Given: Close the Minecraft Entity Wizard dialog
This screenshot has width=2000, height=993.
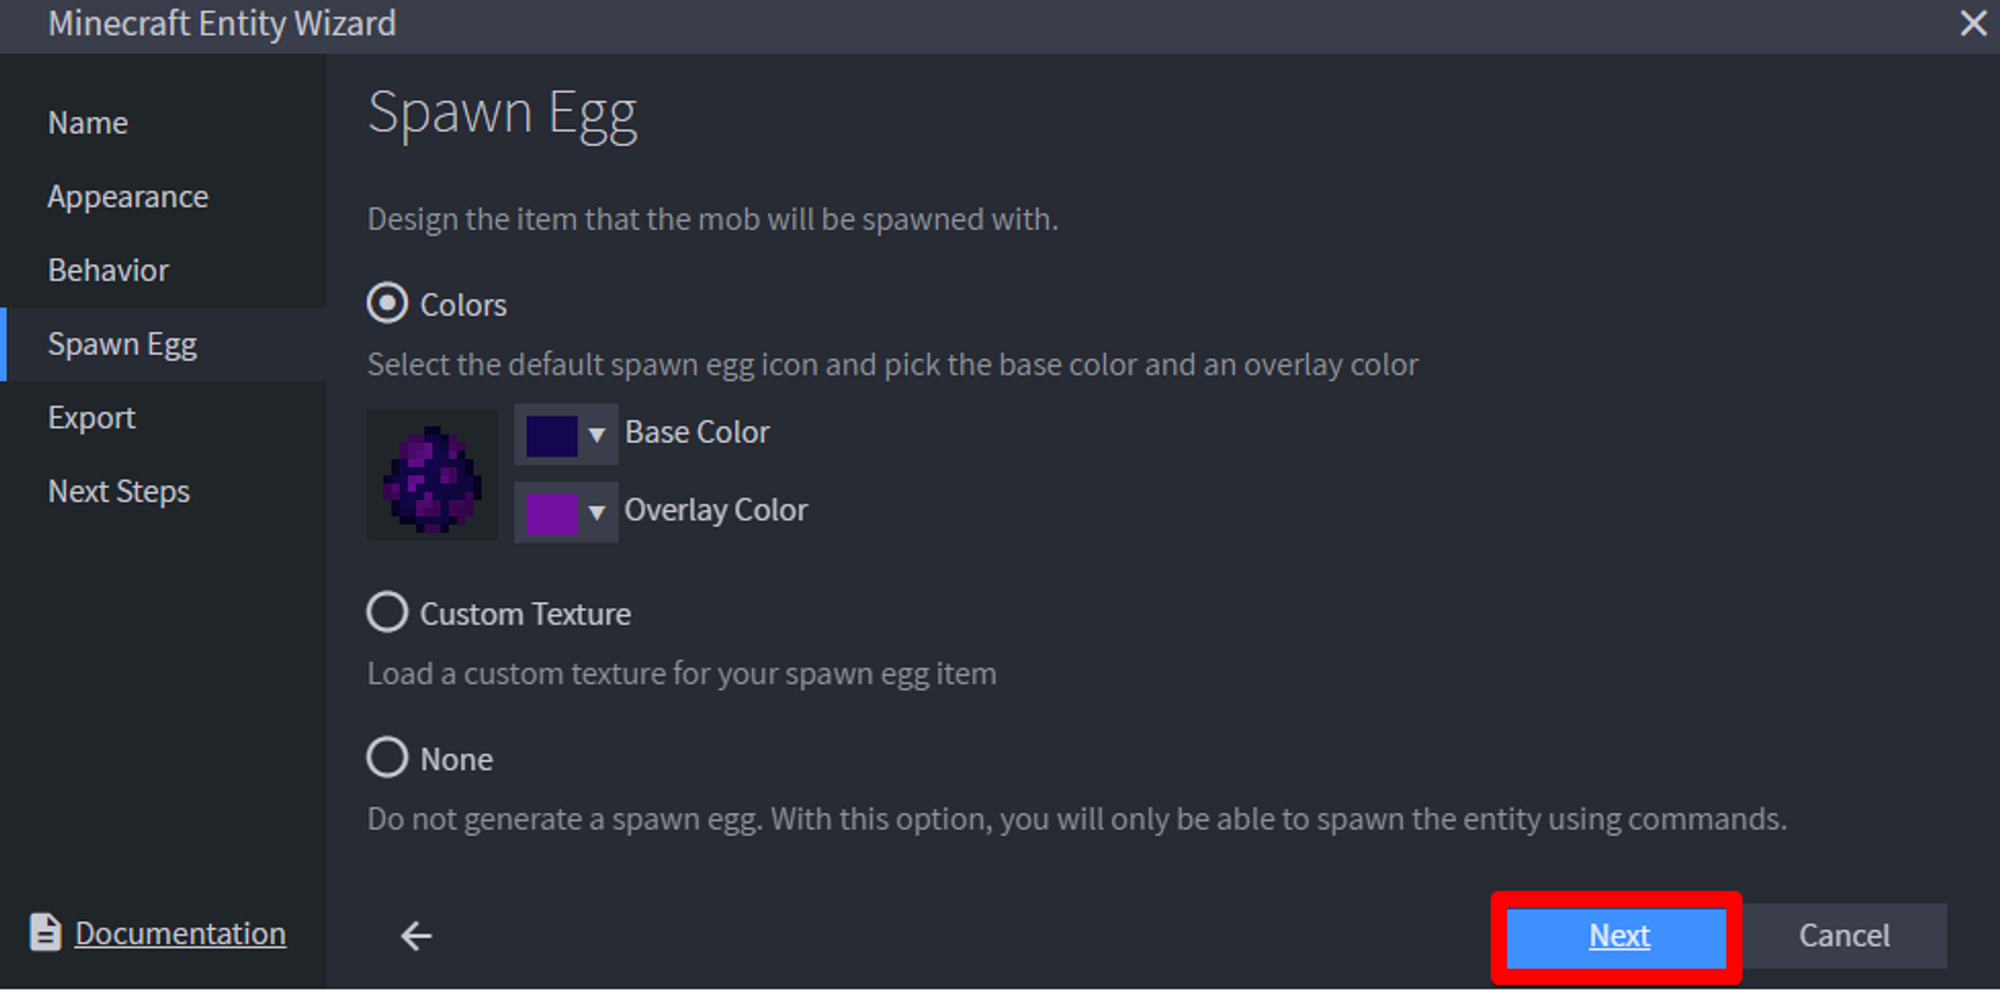Looking at the screenshot, I should [1973, 23].
